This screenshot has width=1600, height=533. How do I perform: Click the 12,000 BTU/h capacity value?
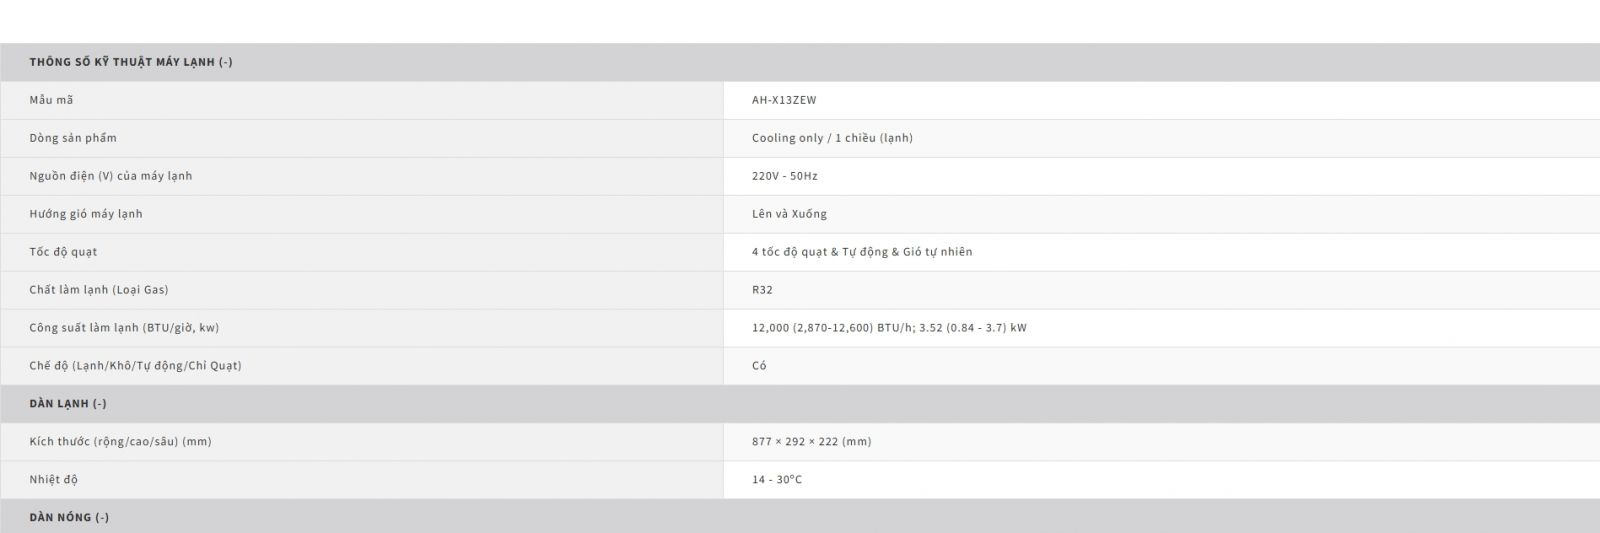tap(889, 328)
